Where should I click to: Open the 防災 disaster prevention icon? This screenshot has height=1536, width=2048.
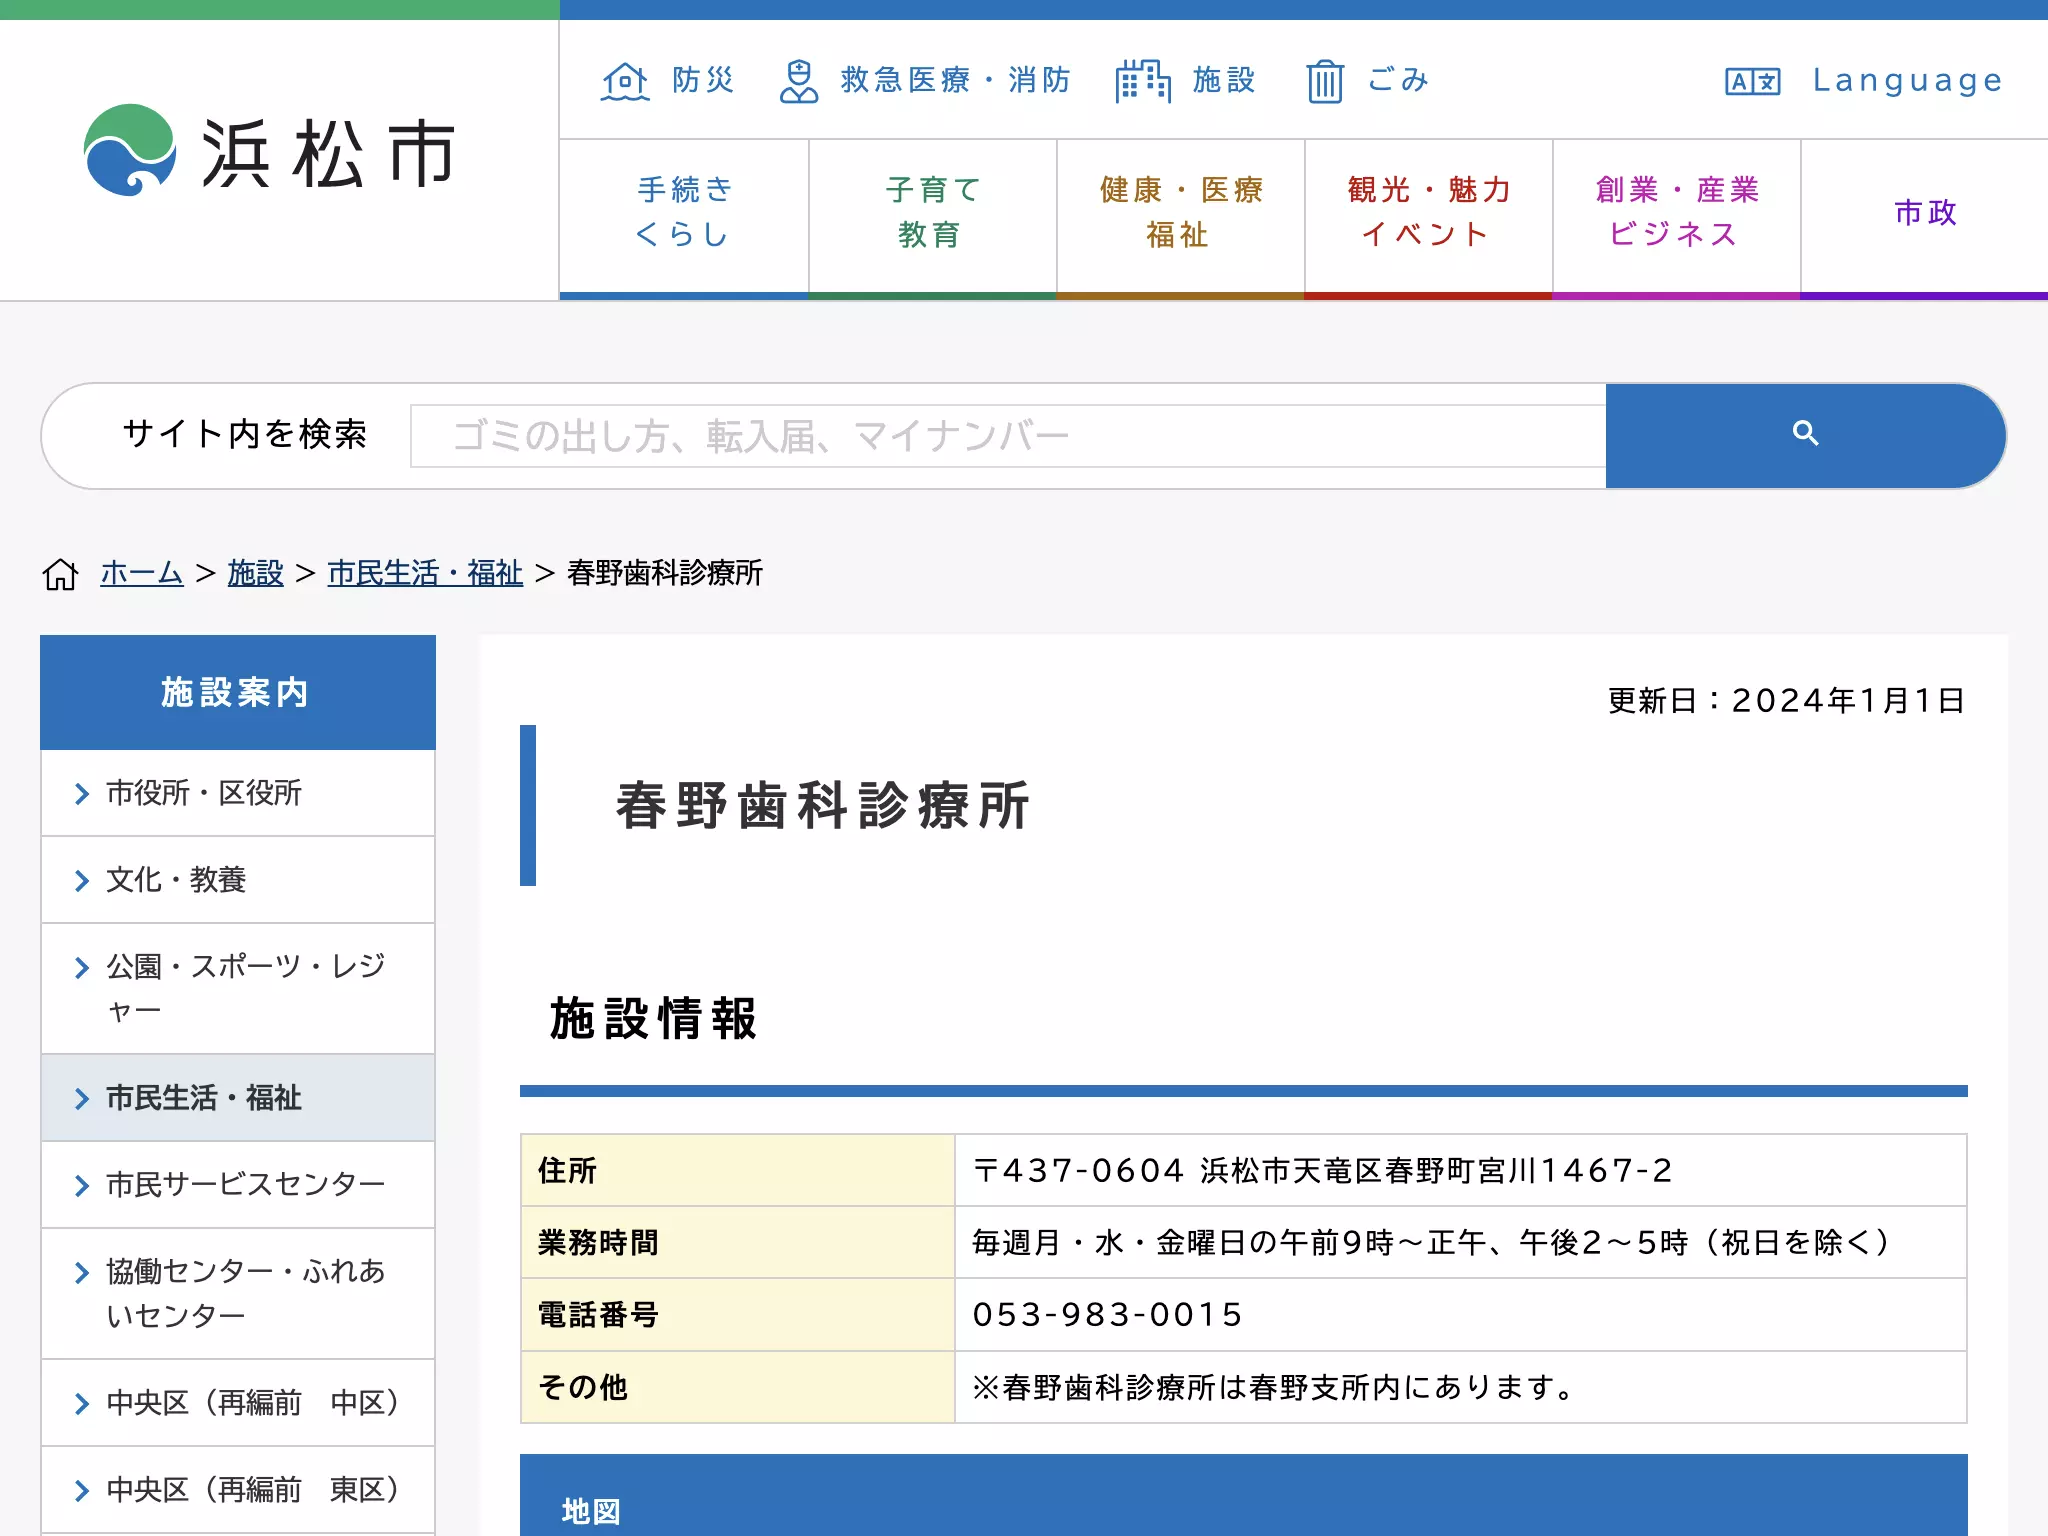tap(625, 81)
